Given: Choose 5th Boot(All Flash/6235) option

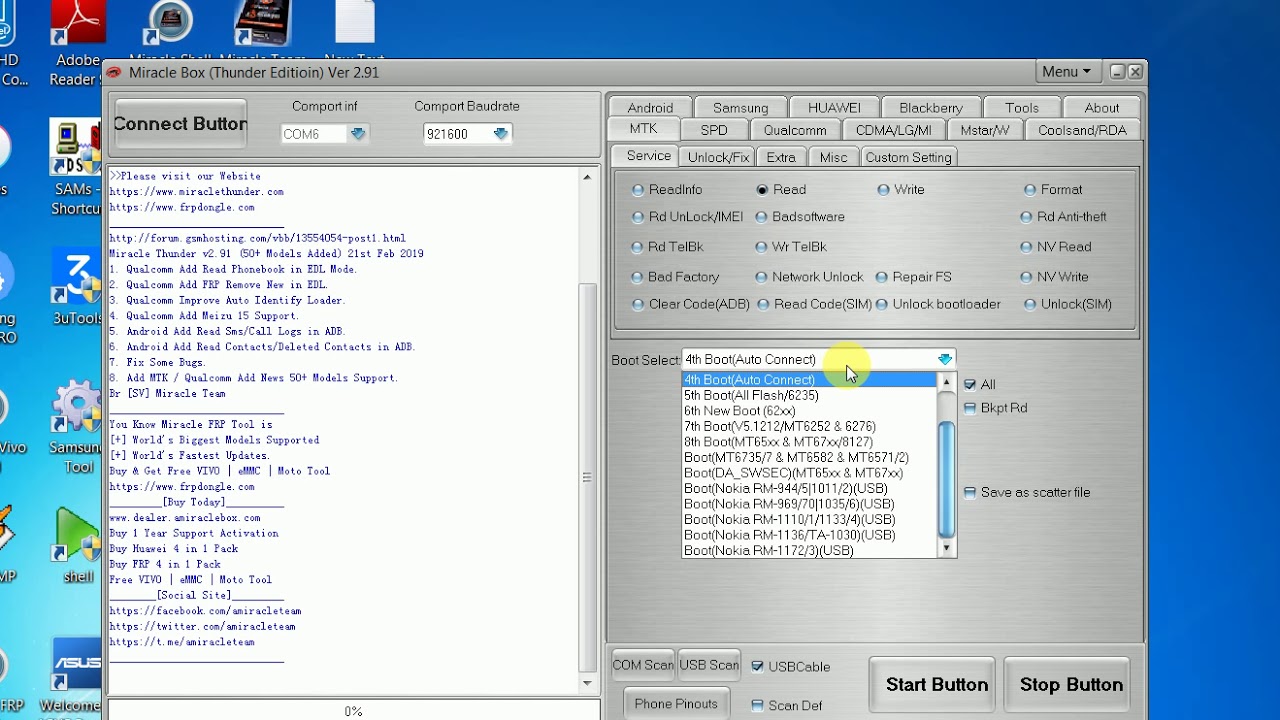Looking at the screenshot, I should click(809, 395).
